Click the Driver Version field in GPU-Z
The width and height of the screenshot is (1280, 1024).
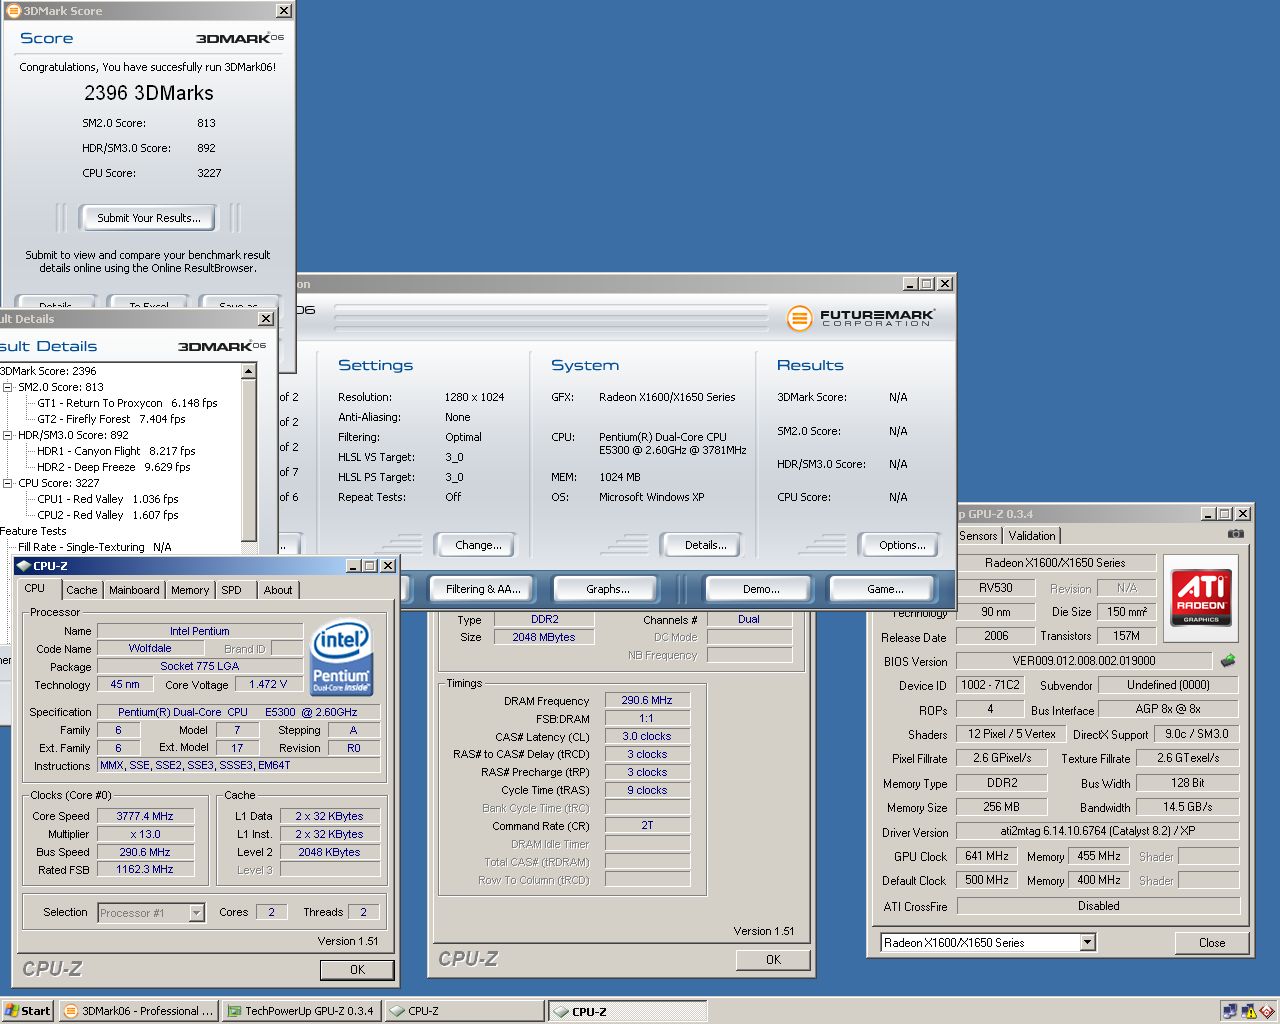point(1098,831)
